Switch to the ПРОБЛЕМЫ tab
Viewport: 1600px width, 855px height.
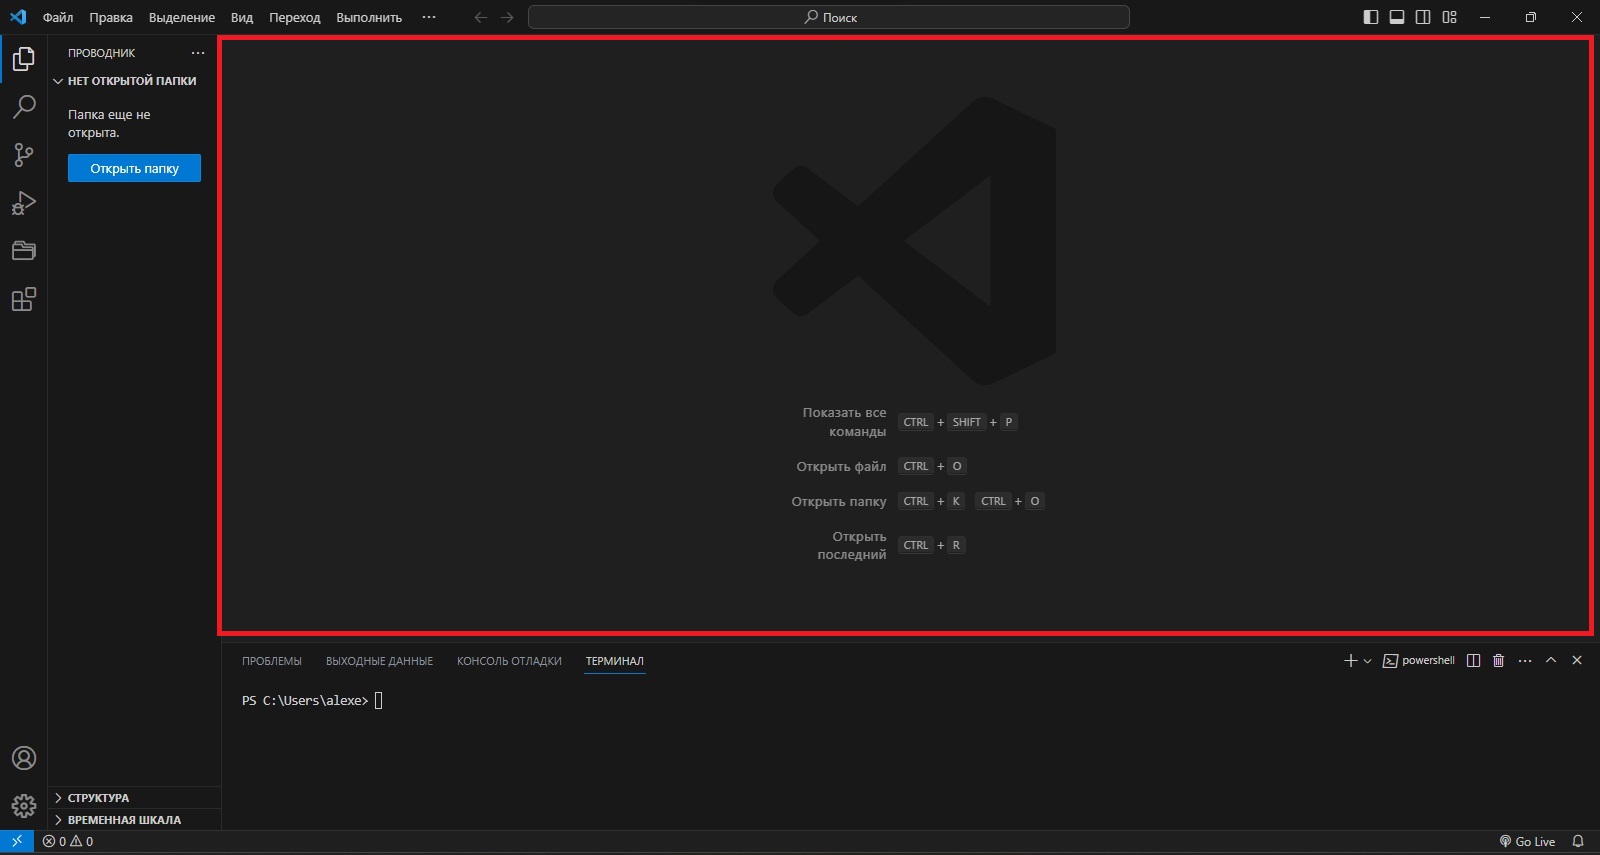click(x=272, y=661)
